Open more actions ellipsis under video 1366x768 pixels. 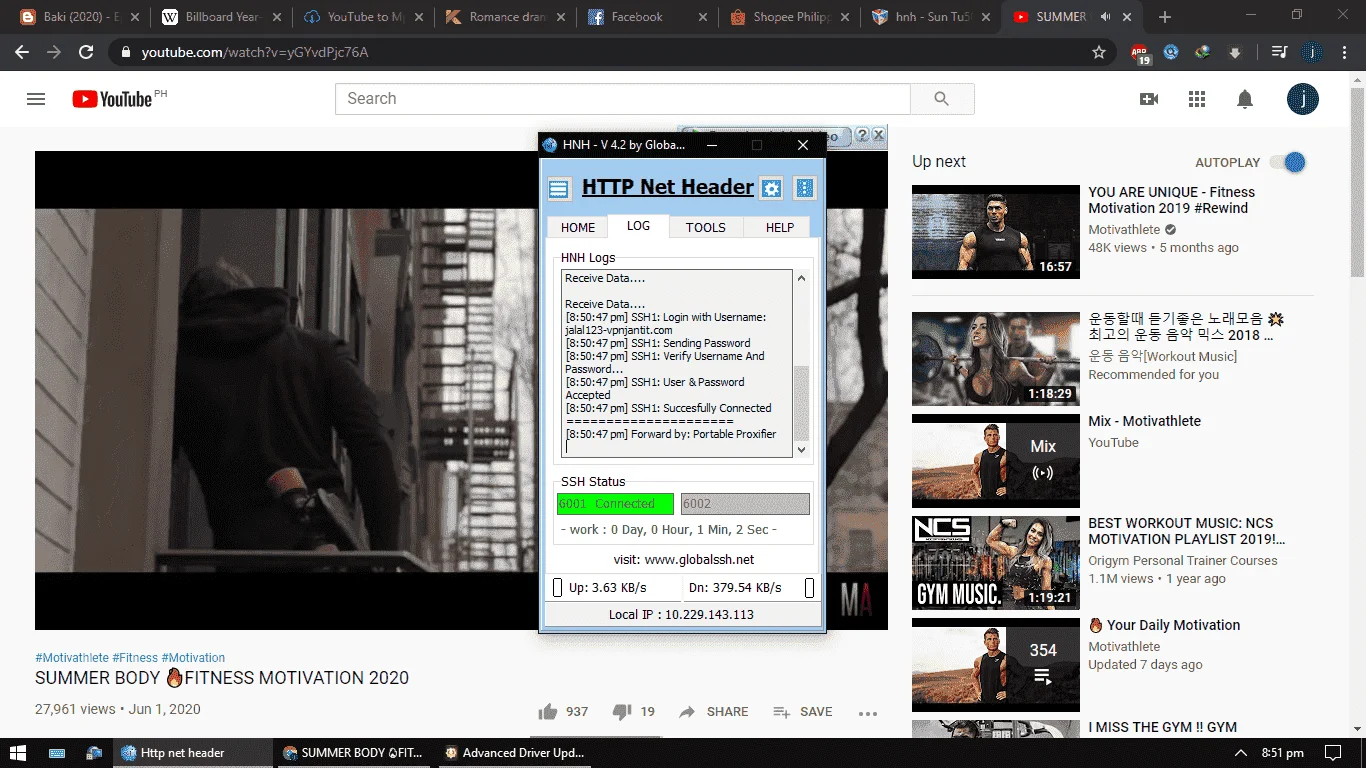click(868, 713)
